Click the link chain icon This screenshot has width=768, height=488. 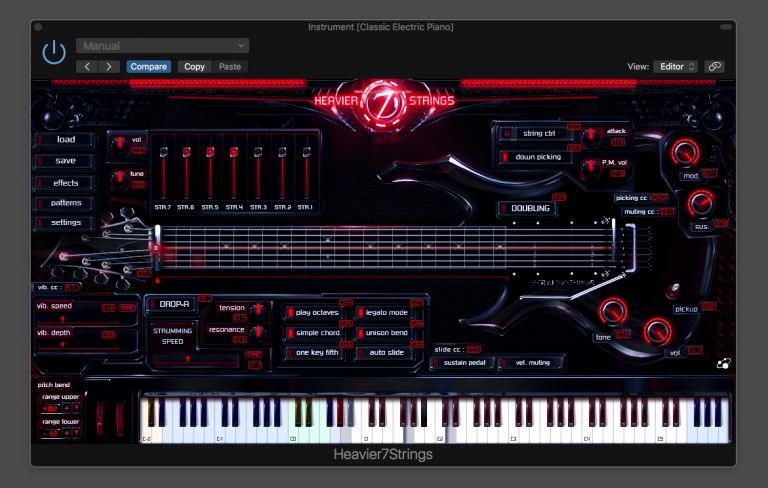[714, 66]
